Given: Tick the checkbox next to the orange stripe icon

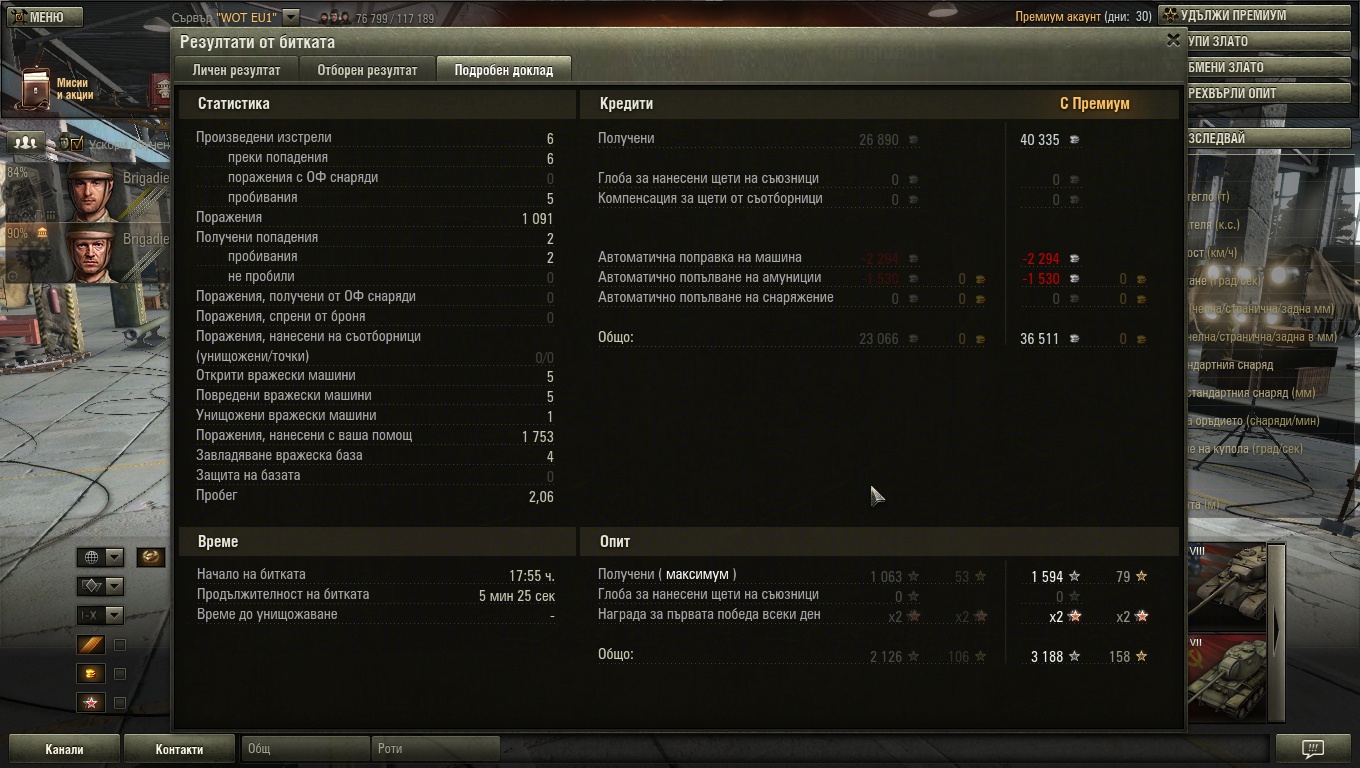Looking at the screenshot, I should [x=119, y=645].
